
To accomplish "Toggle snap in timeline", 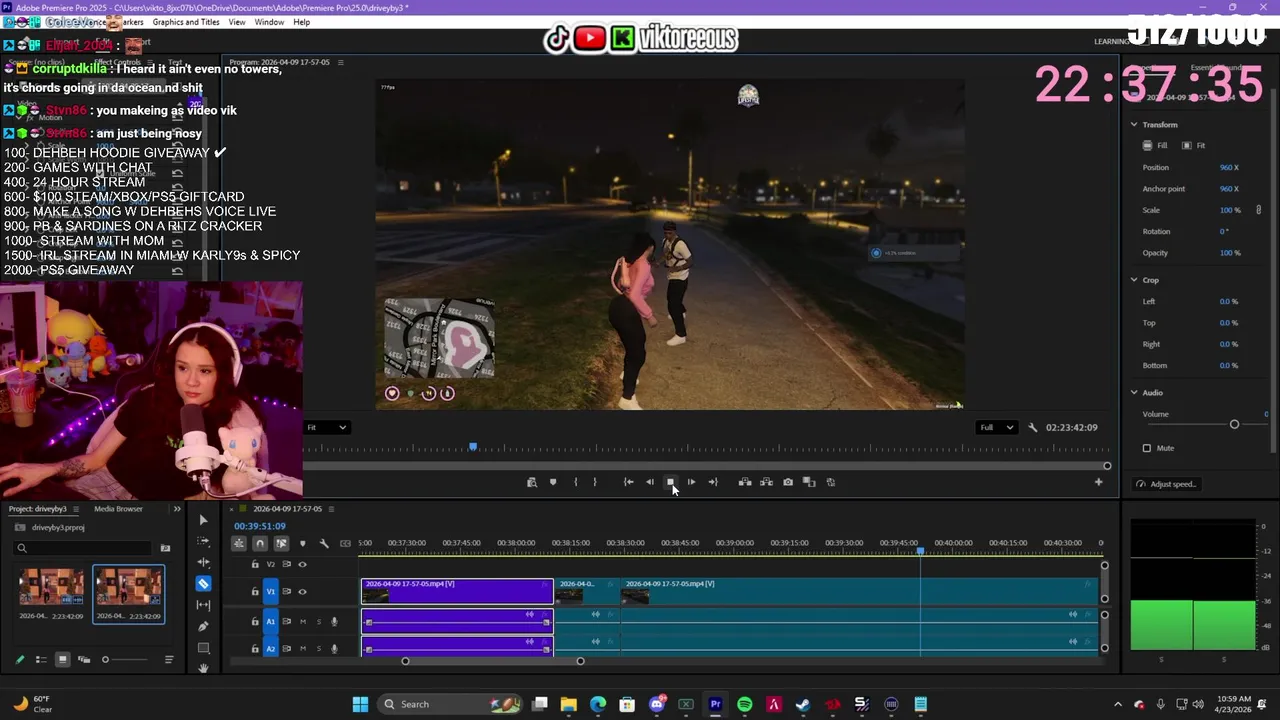I will pos(260,543).
